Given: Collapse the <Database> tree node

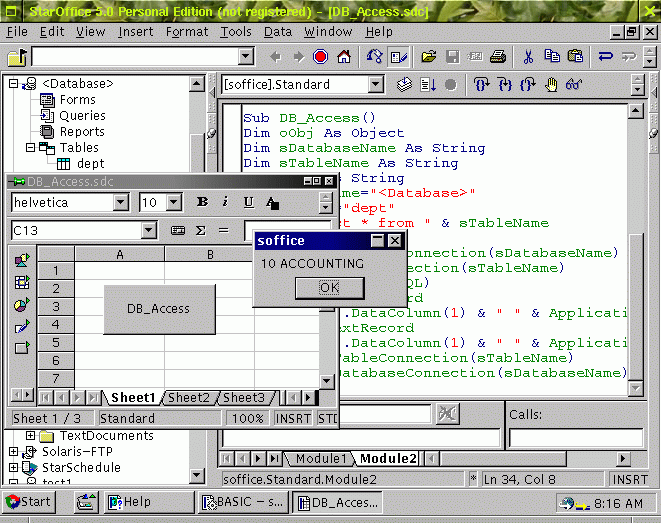Looking at the screenshot, I should [x=13, y=83].
